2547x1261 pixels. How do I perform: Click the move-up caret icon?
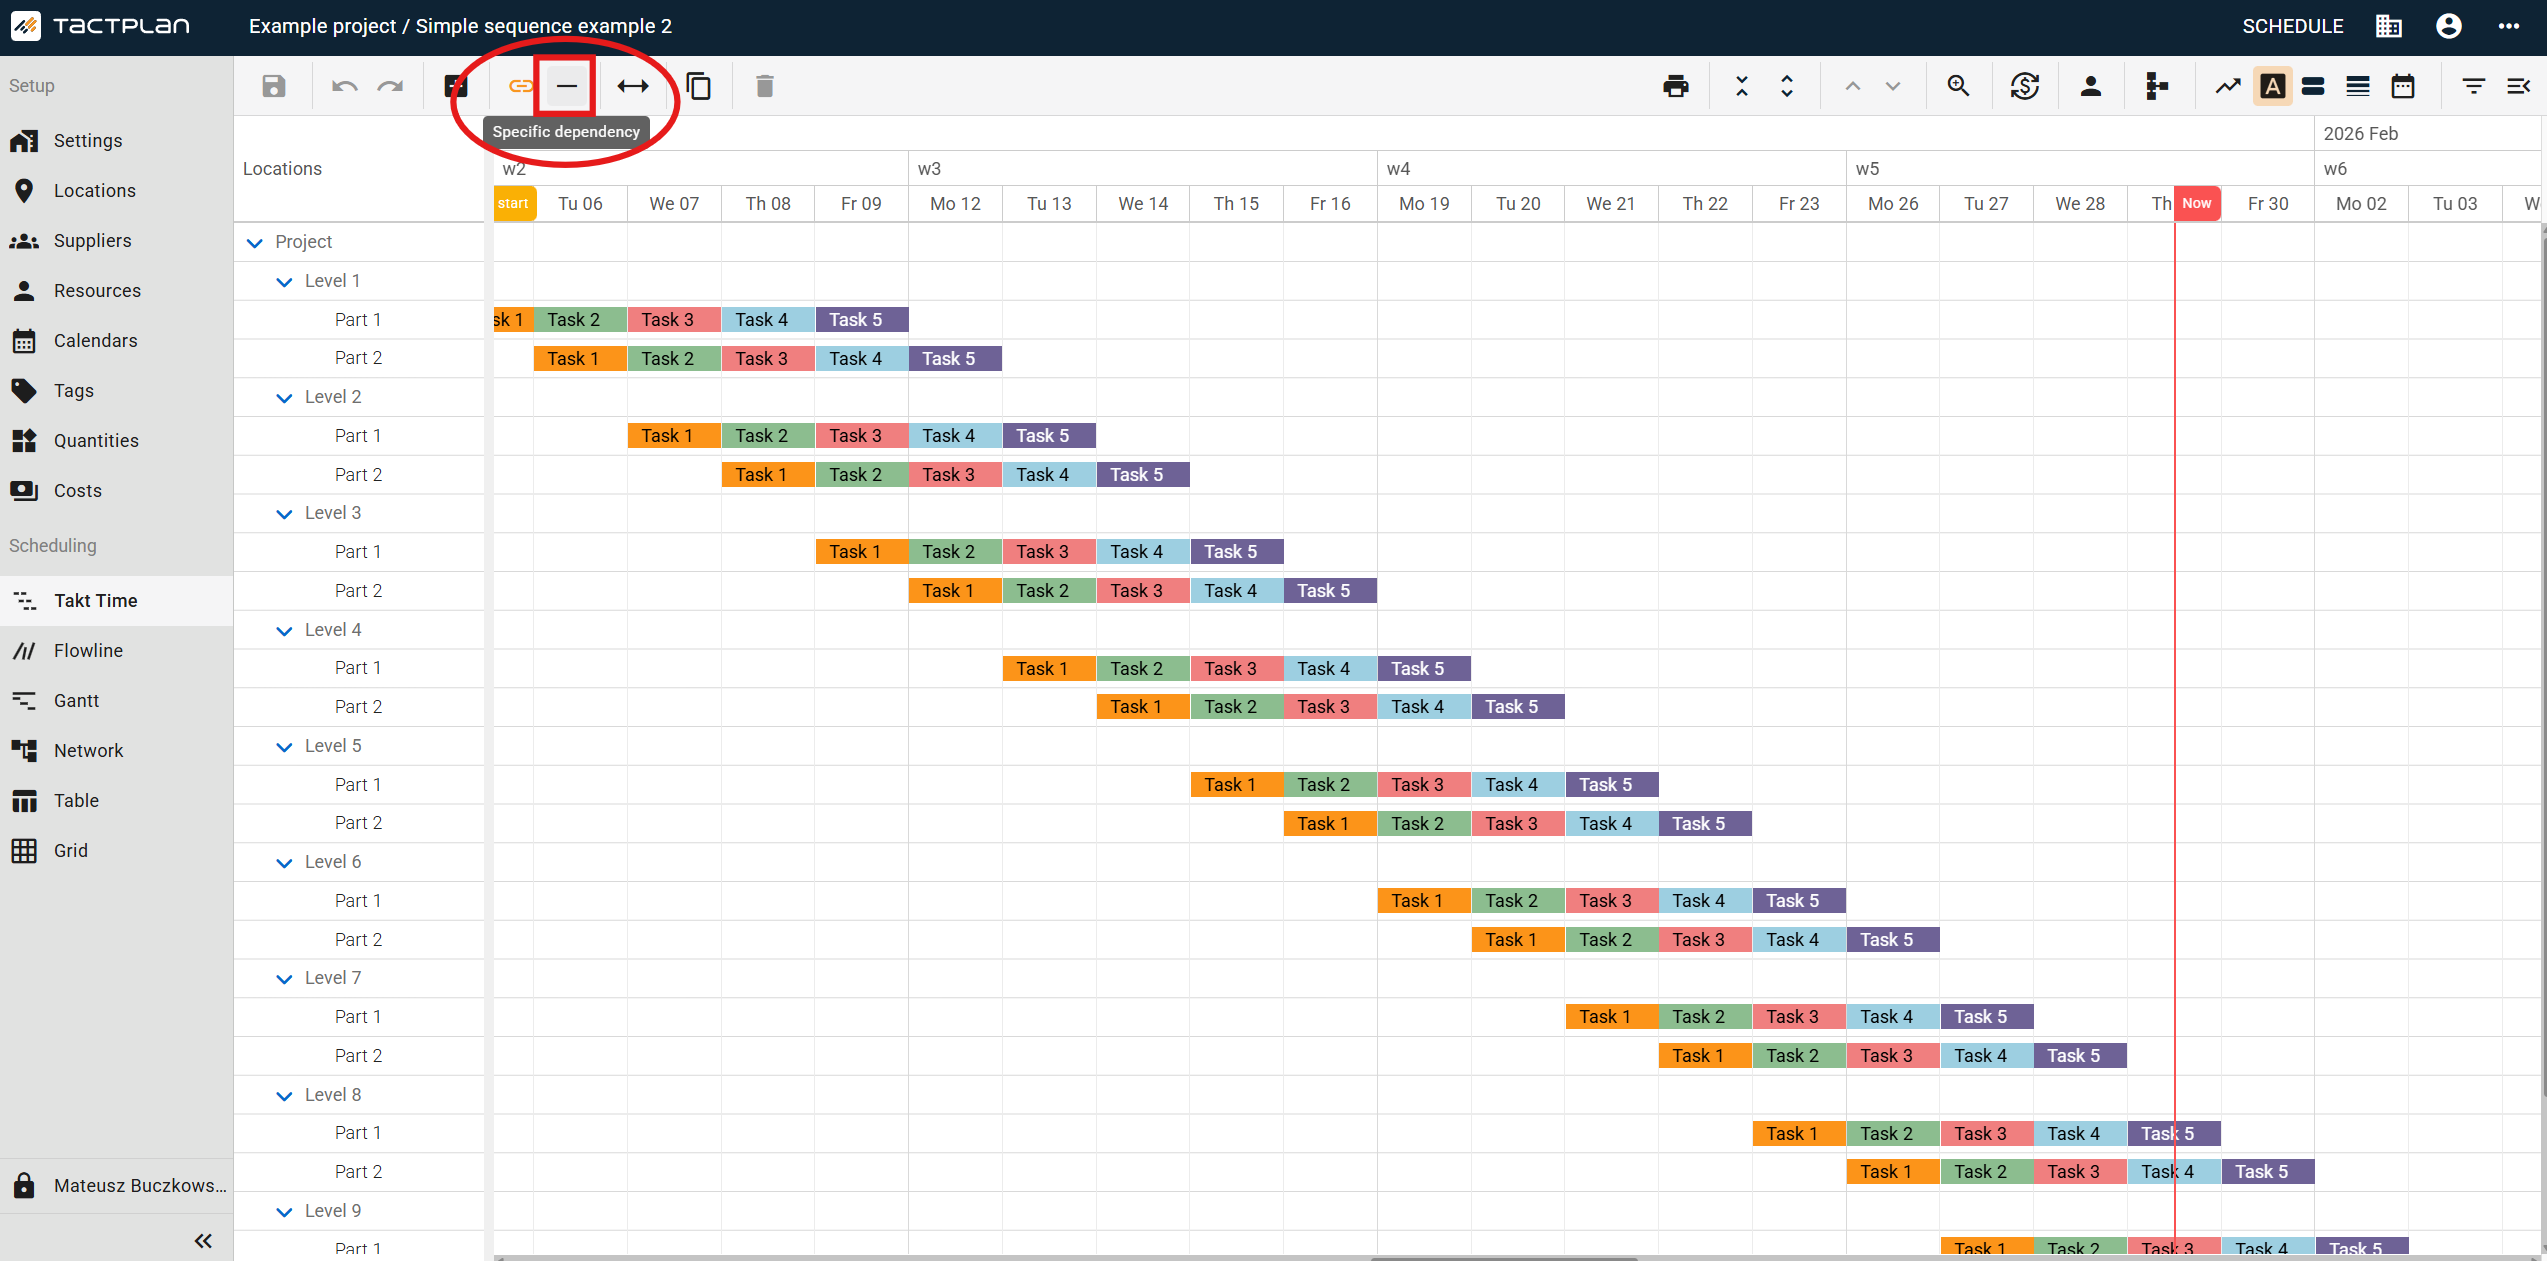1853,86
